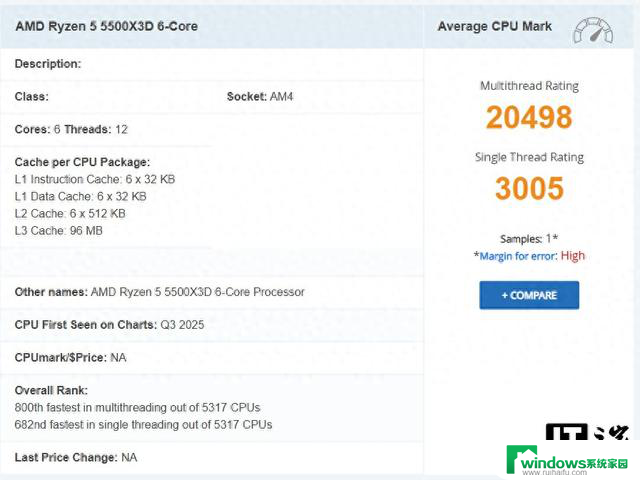The image size is (640, 480).
Task: Click the 682nd fastest in single threading line
Action: point(143,424)
